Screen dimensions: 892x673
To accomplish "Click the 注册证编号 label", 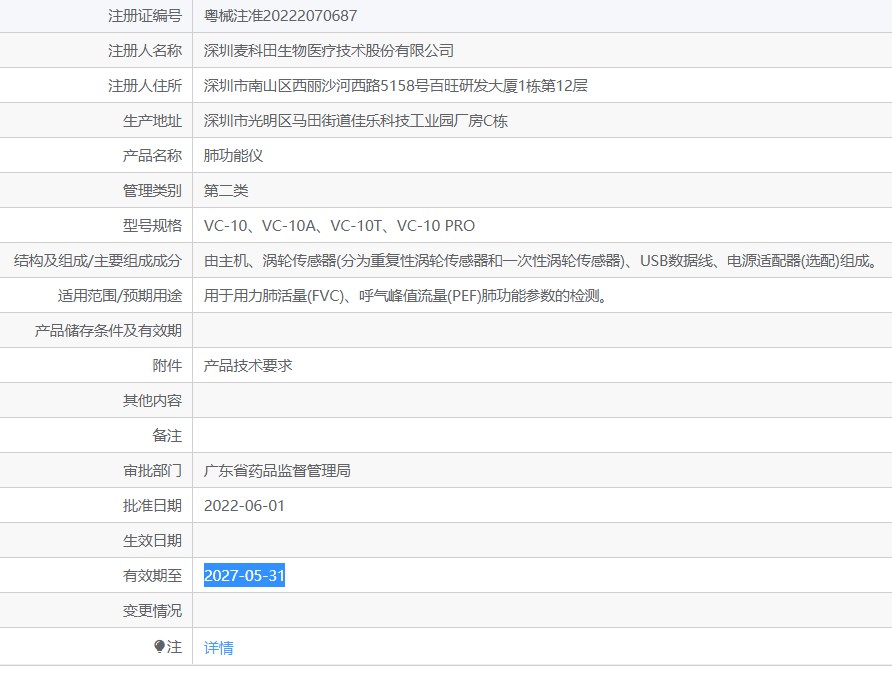I will pos(145,15).
